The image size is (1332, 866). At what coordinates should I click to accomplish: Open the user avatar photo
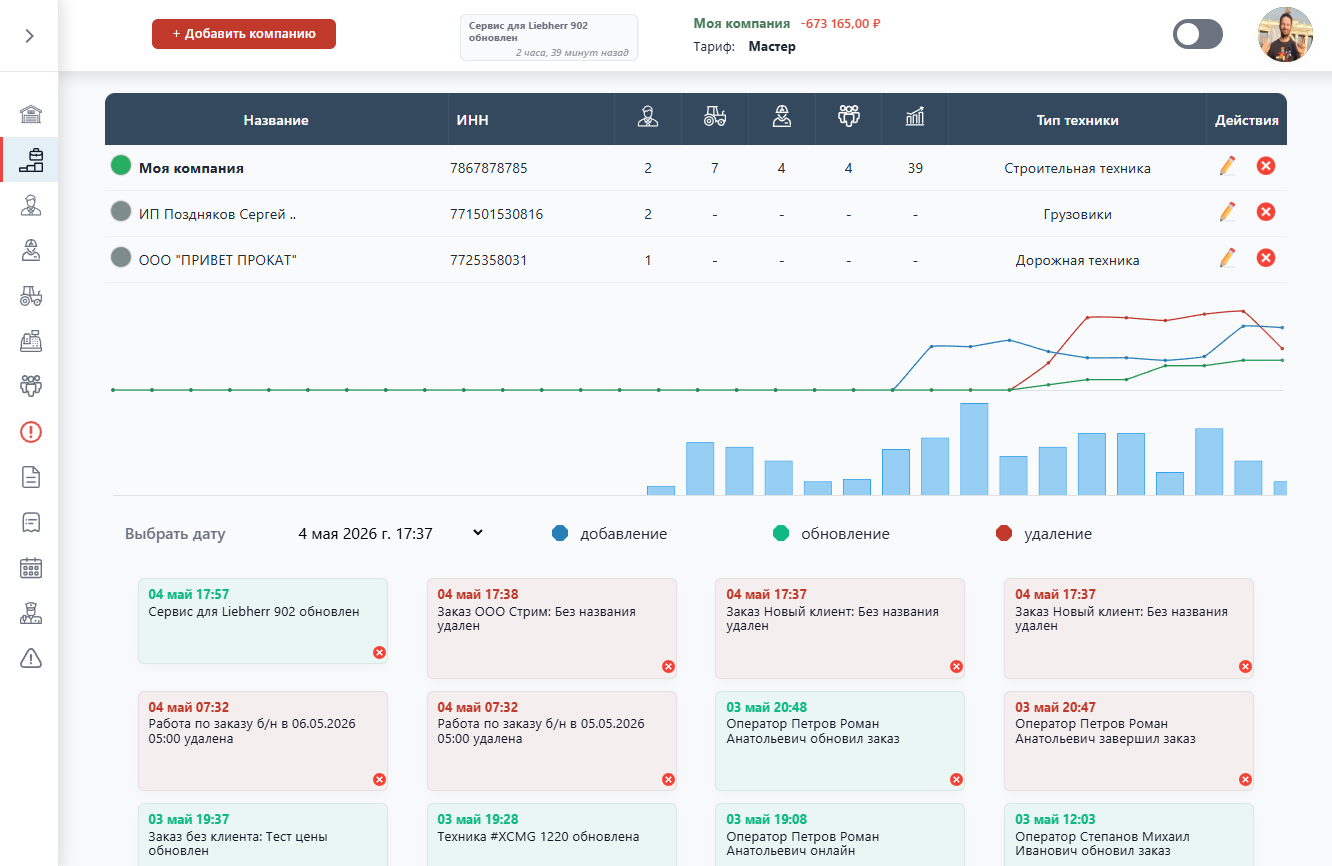1285,35
